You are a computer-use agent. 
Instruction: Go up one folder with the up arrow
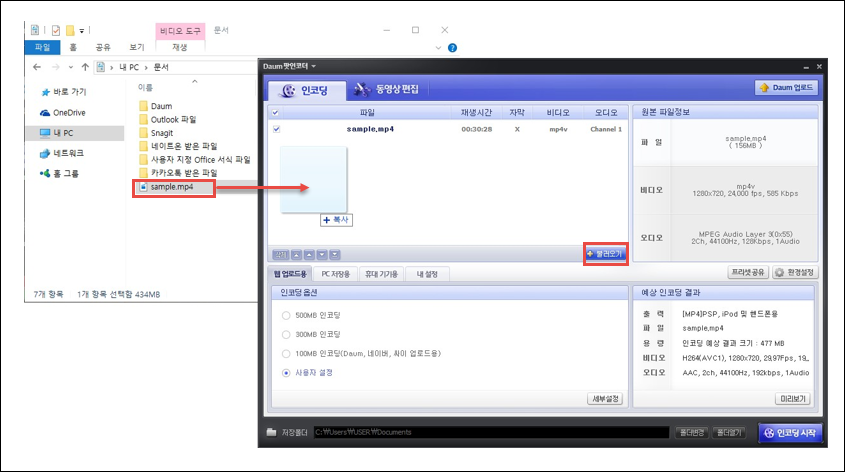pyautogui.click(x=85, y=67)
